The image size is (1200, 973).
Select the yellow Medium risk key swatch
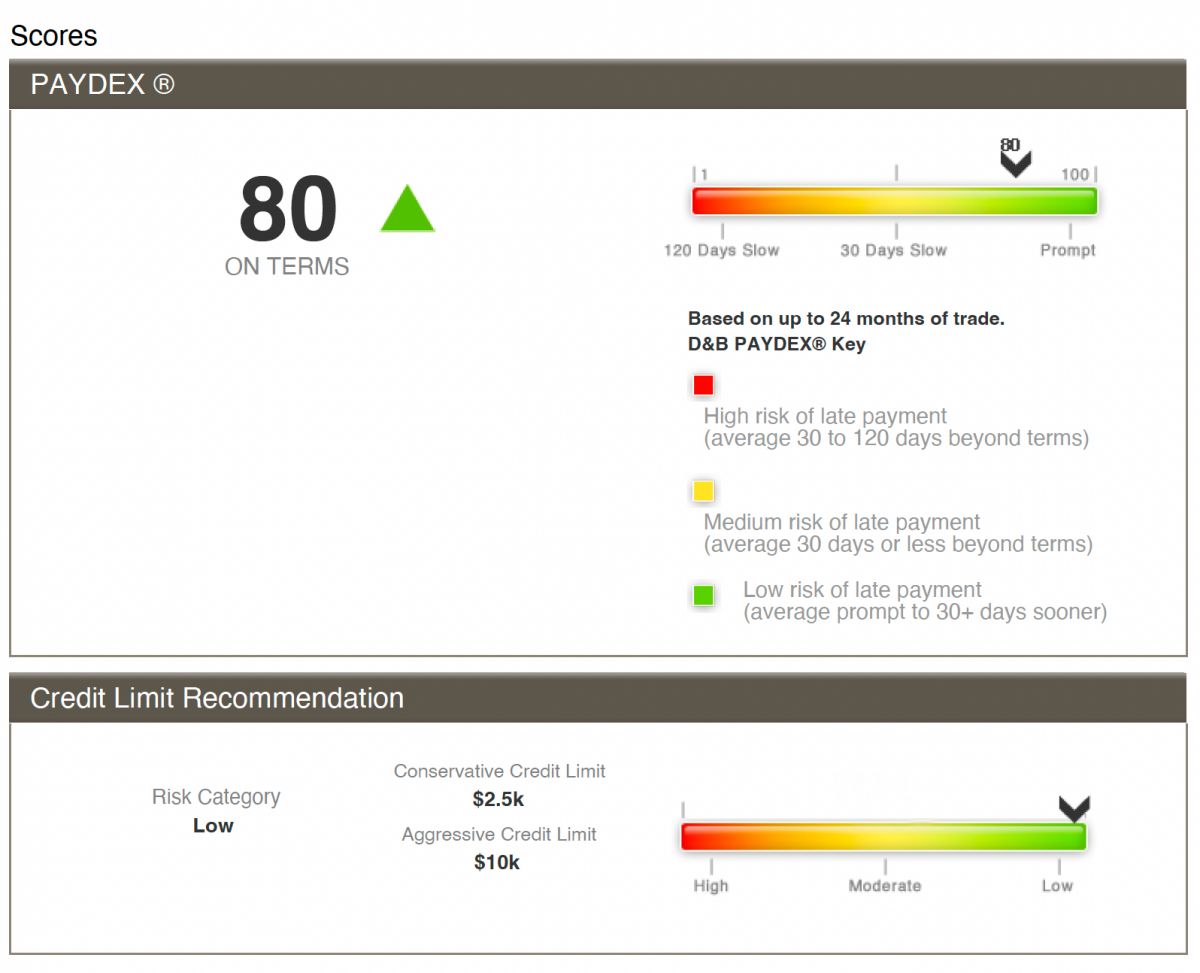pyautogui.click(x=704, y=491)
